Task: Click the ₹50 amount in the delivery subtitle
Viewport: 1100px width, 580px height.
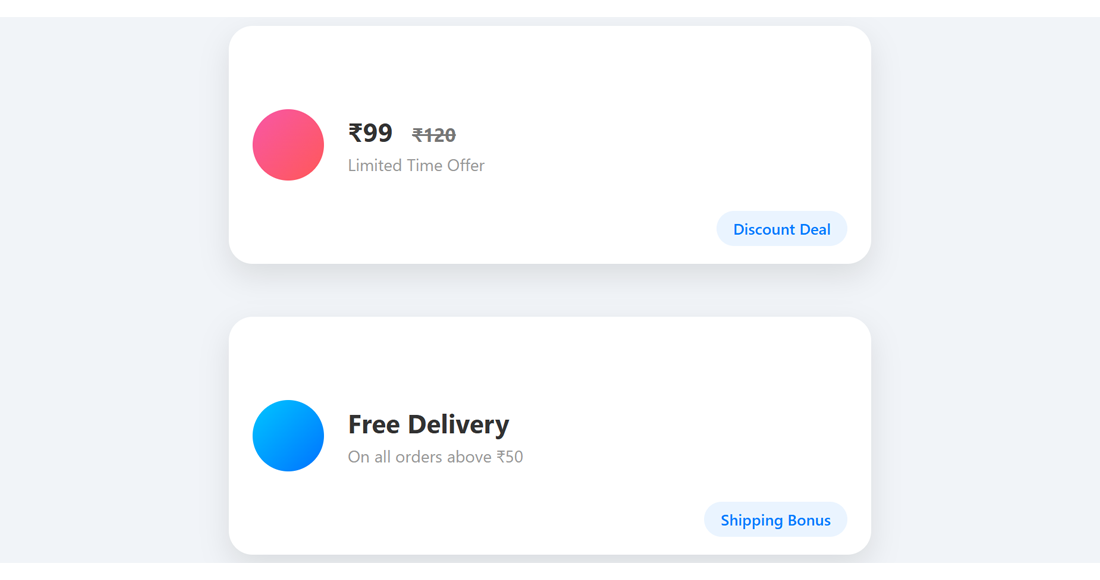Action: [x=510, y=457]
